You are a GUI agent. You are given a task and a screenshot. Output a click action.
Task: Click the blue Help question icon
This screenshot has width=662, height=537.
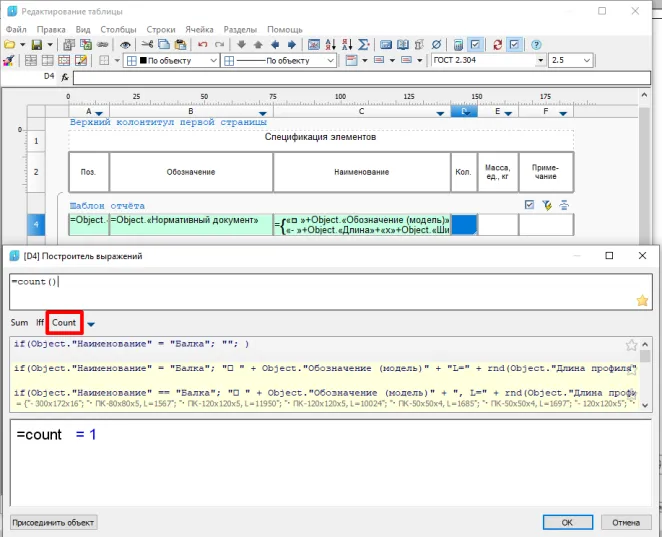(537, 45)
